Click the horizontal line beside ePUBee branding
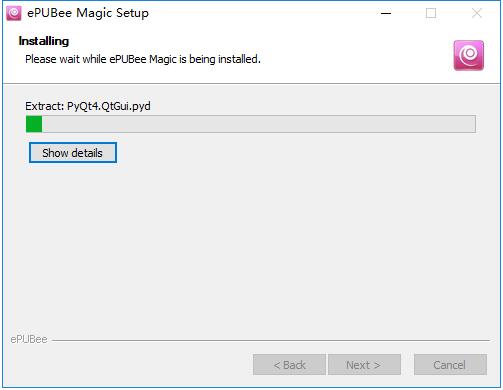This screenshot has width=503, height=390. [x=271, y=340]
